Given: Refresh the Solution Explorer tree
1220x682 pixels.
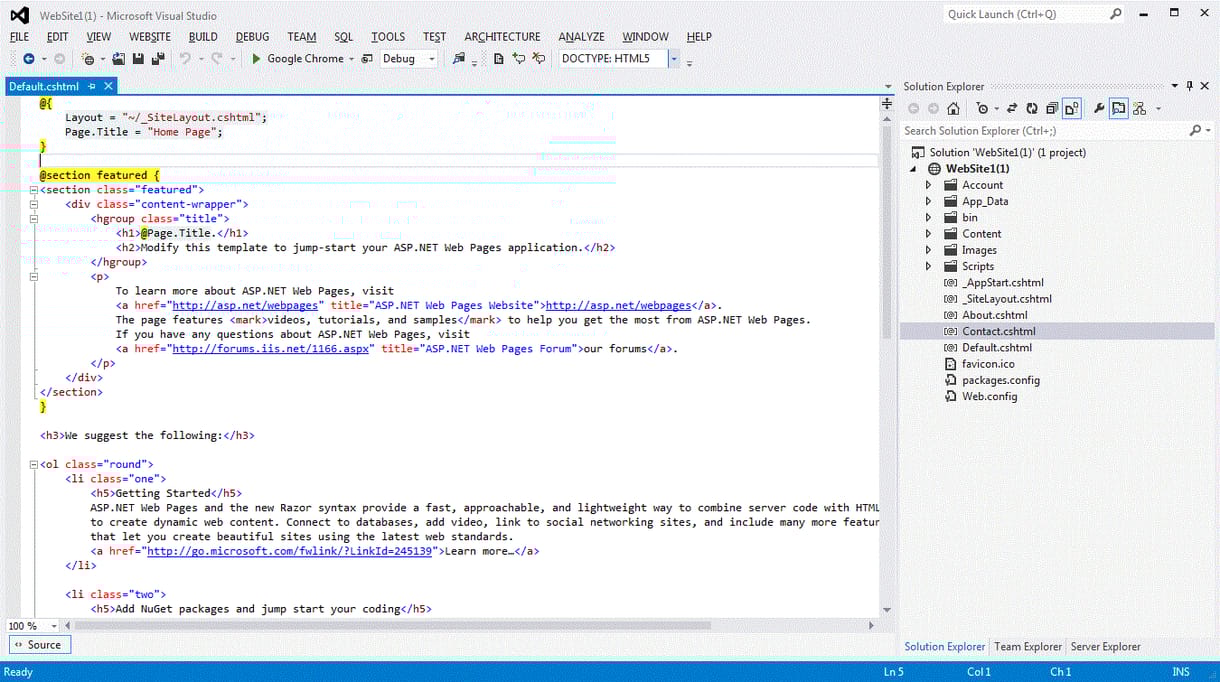Looking at the screenshot, I should click(x=1032, y=109).
